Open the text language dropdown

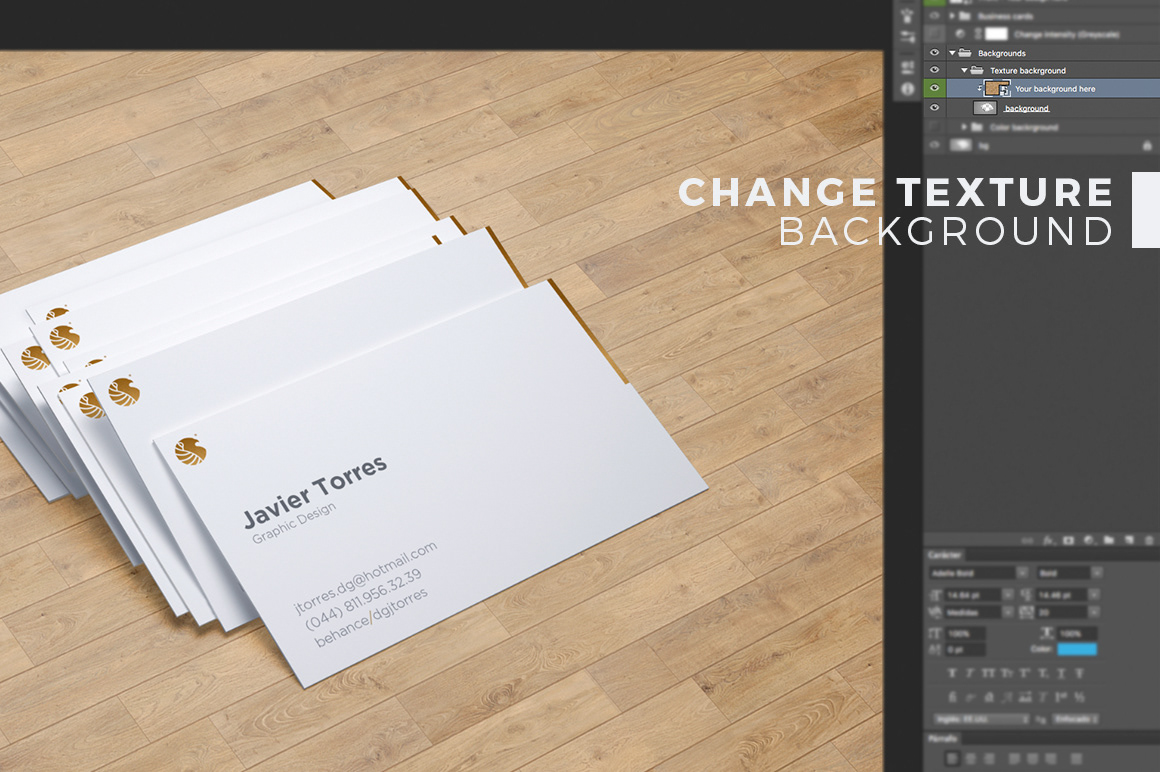point(982,719)
